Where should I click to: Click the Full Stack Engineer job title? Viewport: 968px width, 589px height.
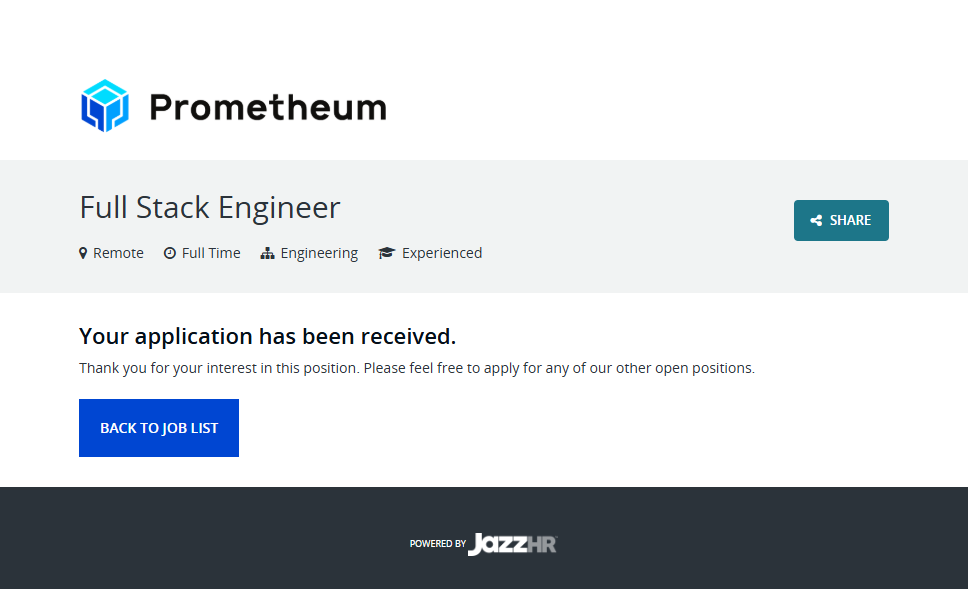pos(210,208)
